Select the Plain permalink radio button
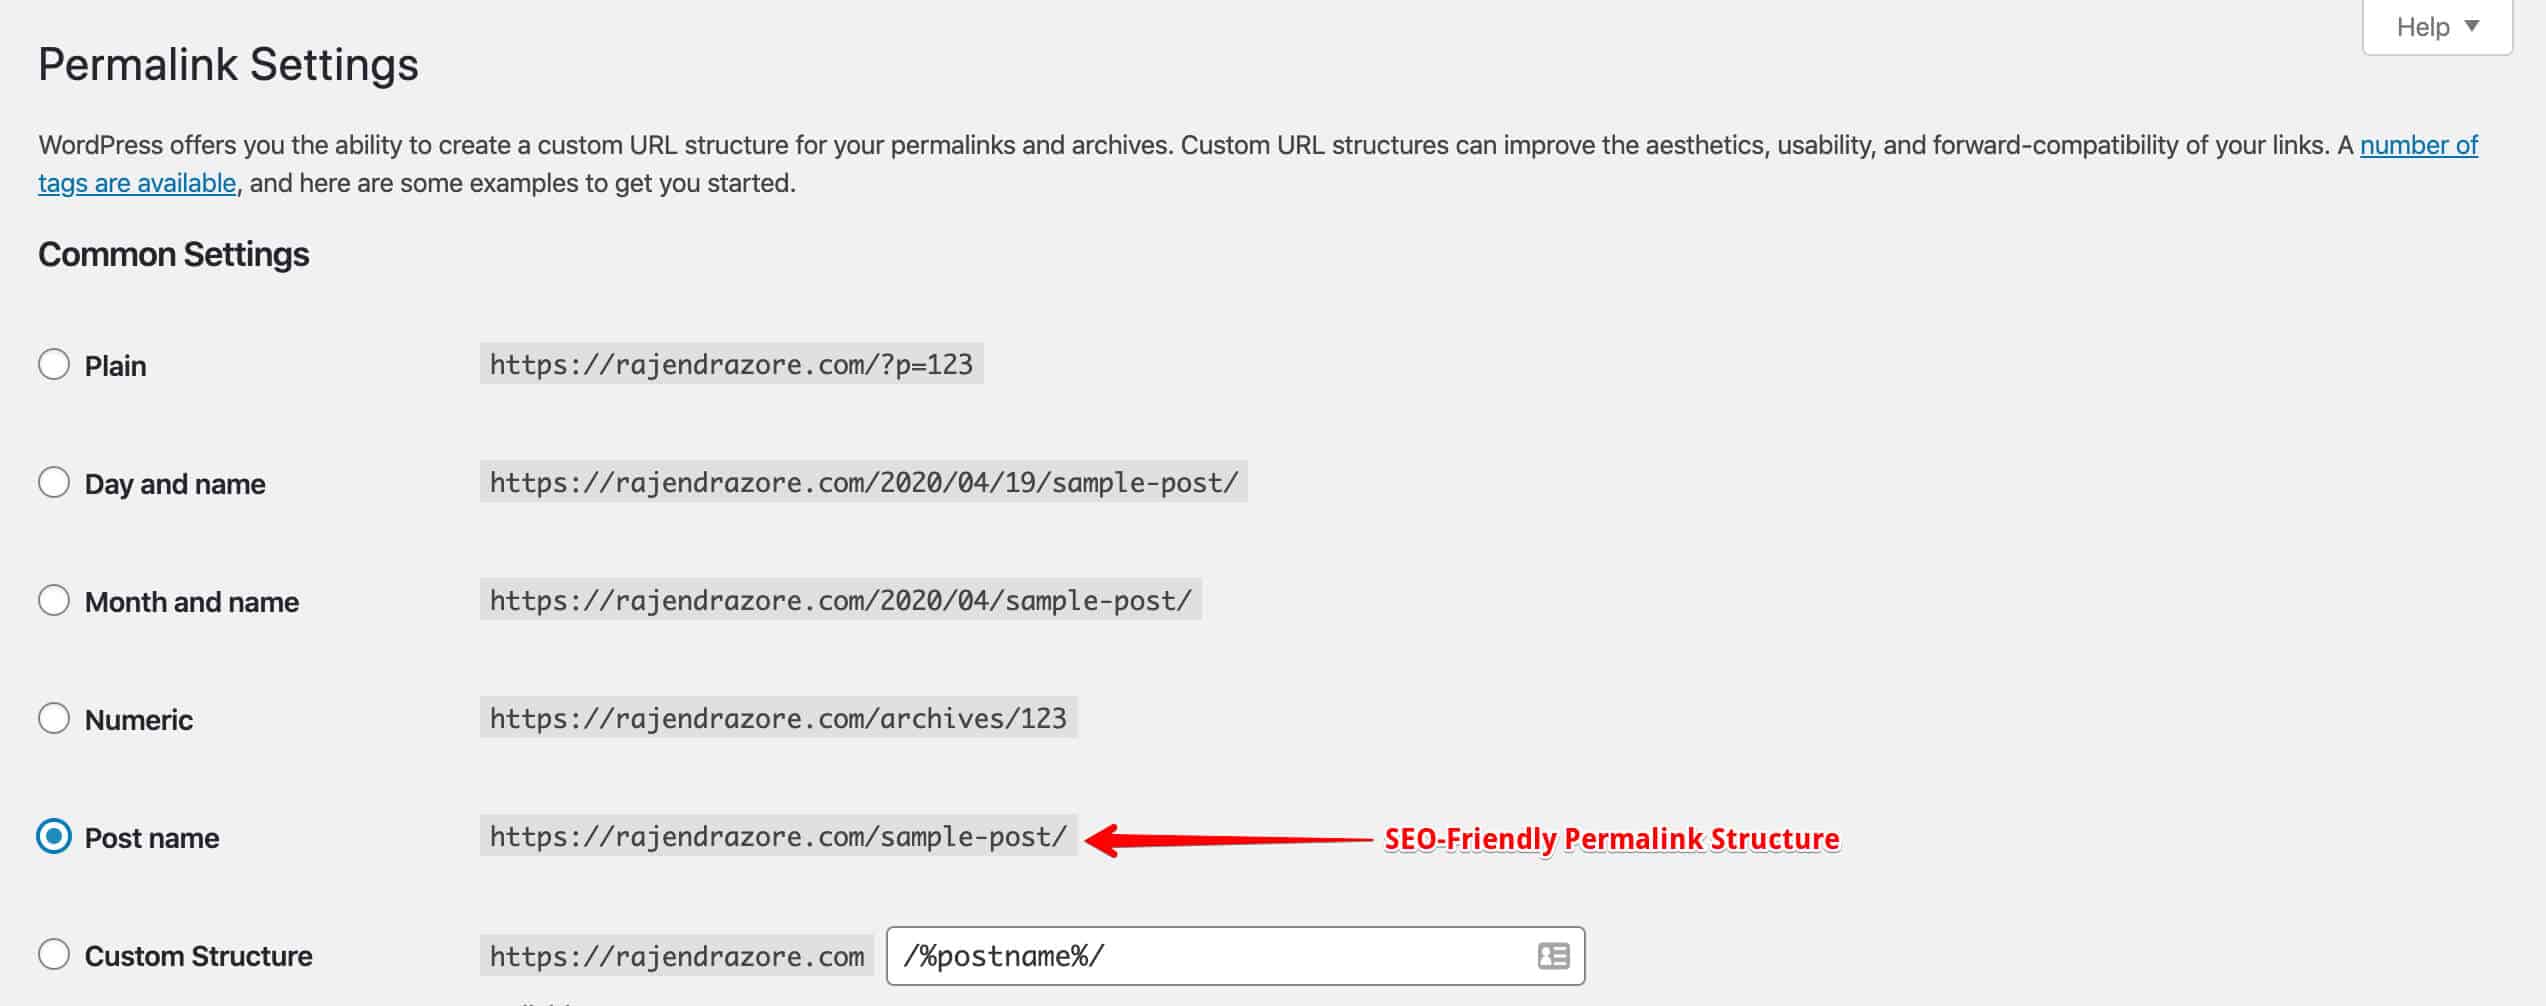 (54, 364)
